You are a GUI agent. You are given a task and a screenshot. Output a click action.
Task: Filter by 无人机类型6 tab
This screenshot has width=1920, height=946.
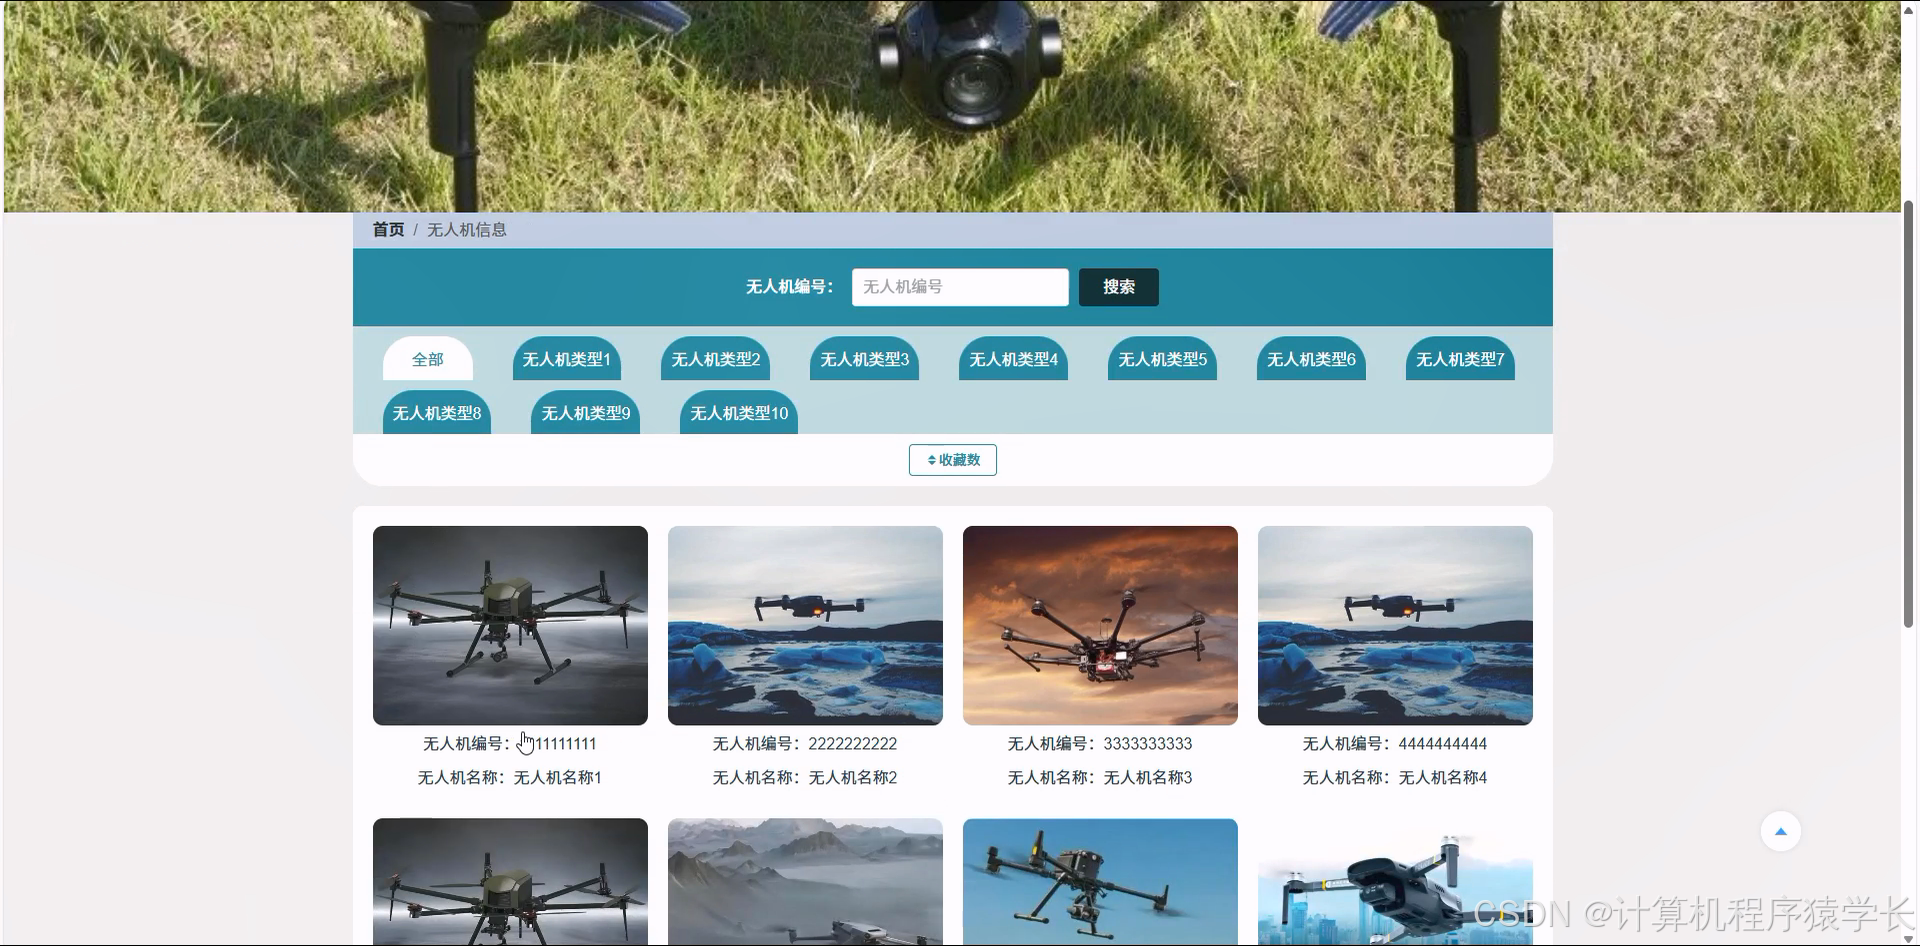[x=1311, y=359]
